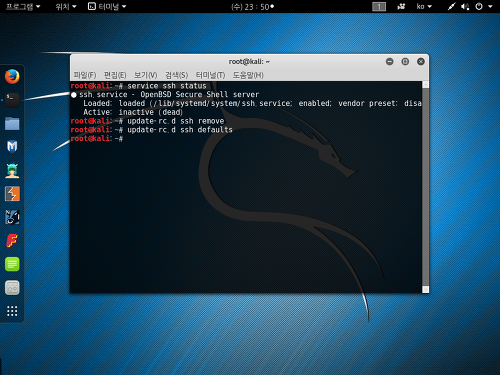This screenshot has width=500, height=375.
Task: Click the 'Active: inactive (dead)' line
Action: click(133, 112)
